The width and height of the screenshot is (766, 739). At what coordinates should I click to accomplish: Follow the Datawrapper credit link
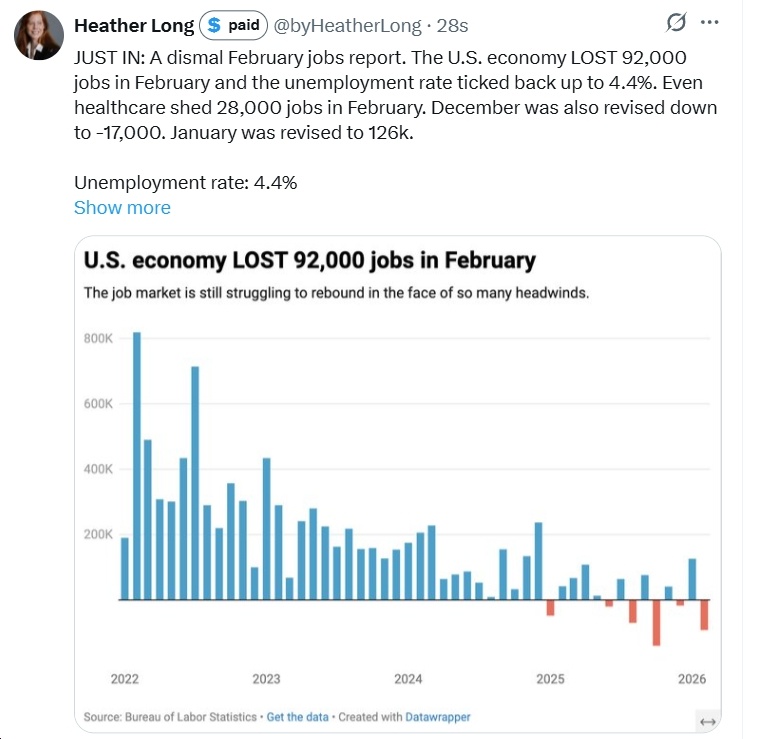pos(436,717)
